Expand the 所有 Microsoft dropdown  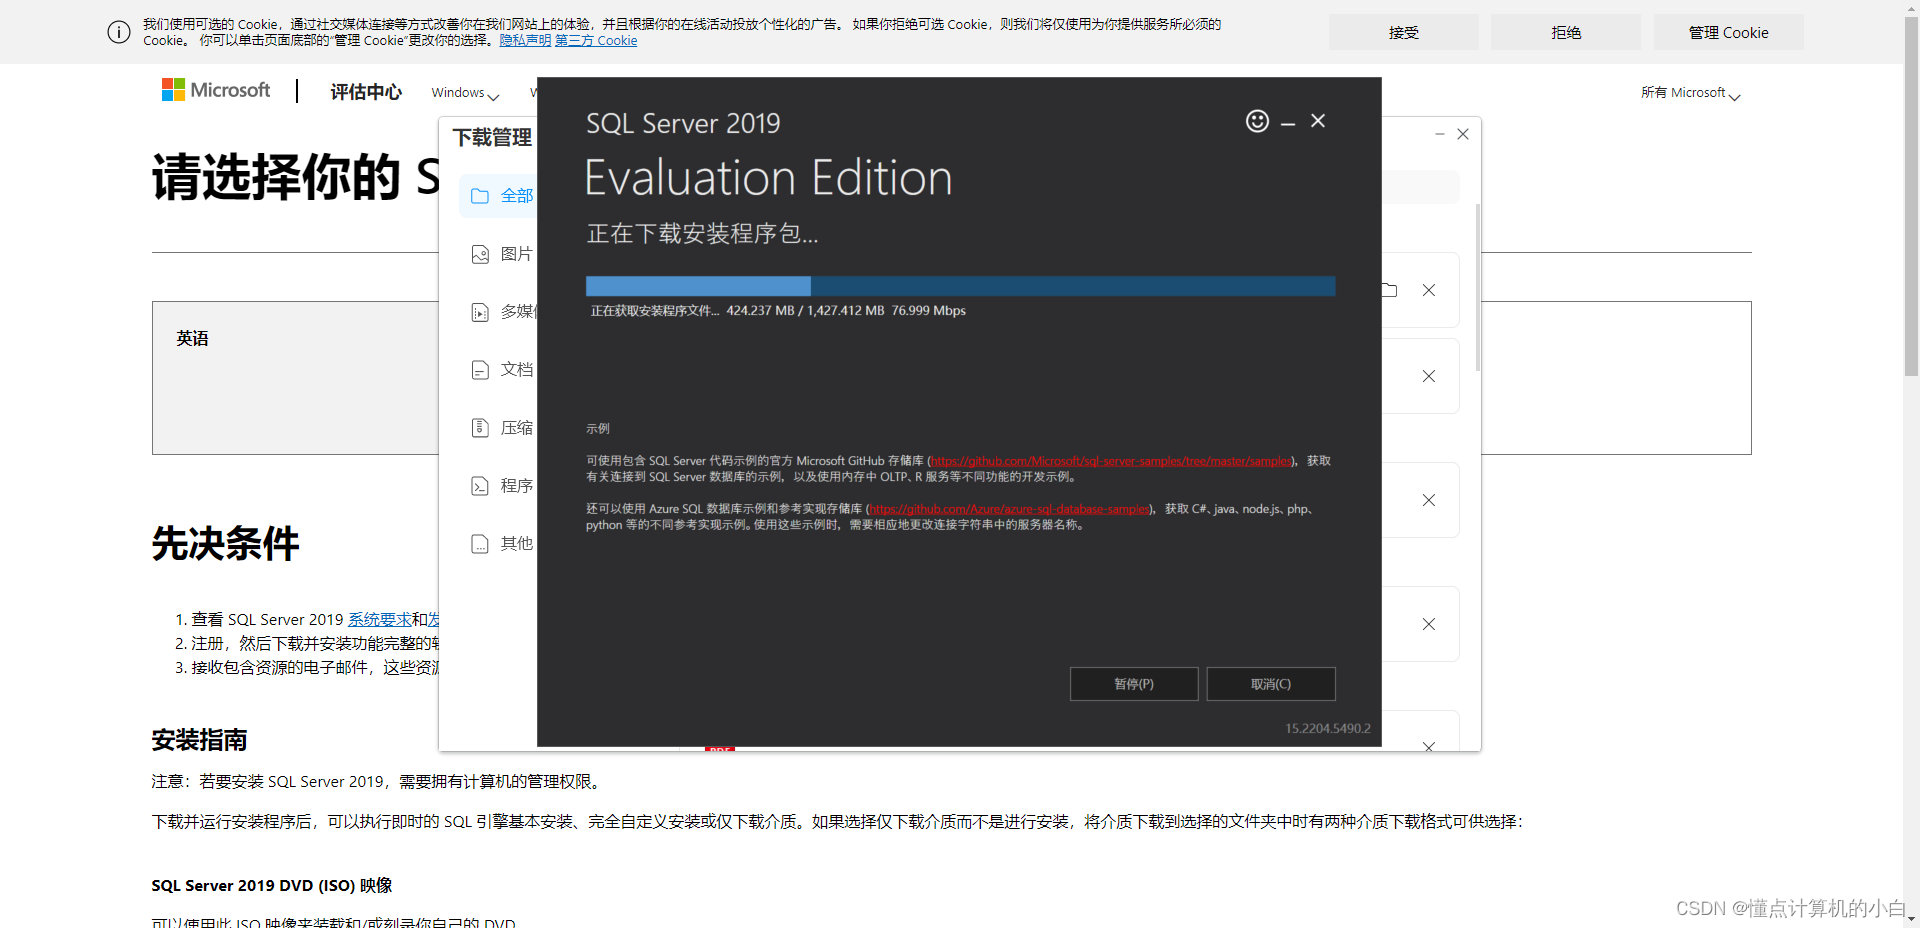[1690, 93]
